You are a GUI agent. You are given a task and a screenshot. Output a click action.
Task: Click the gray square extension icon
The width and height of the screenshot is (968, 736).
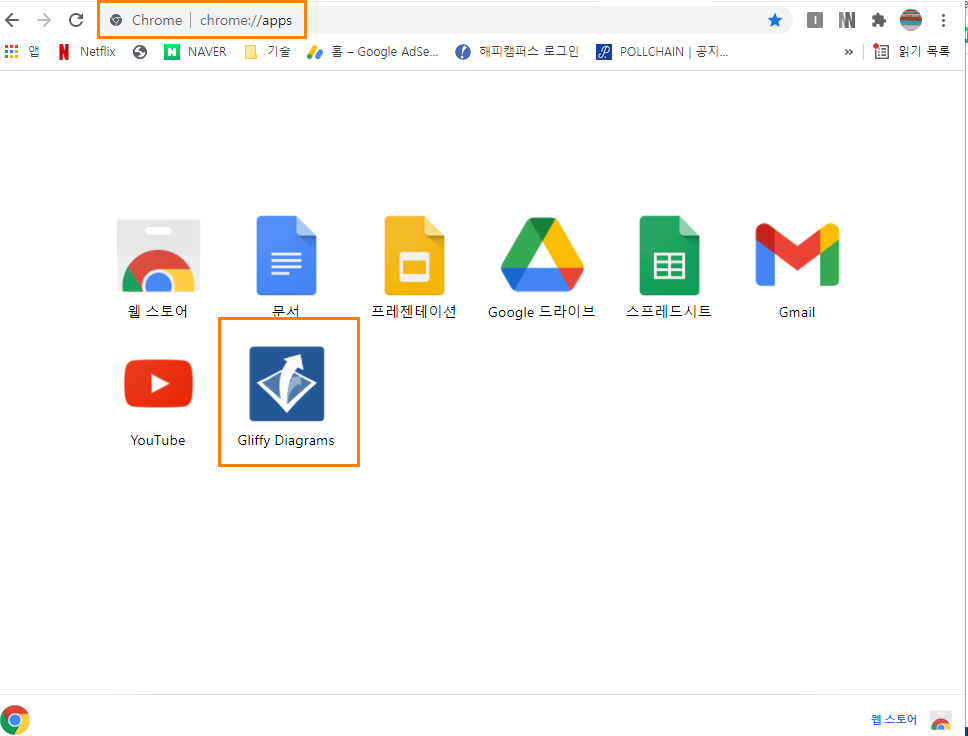coord(815,20)
